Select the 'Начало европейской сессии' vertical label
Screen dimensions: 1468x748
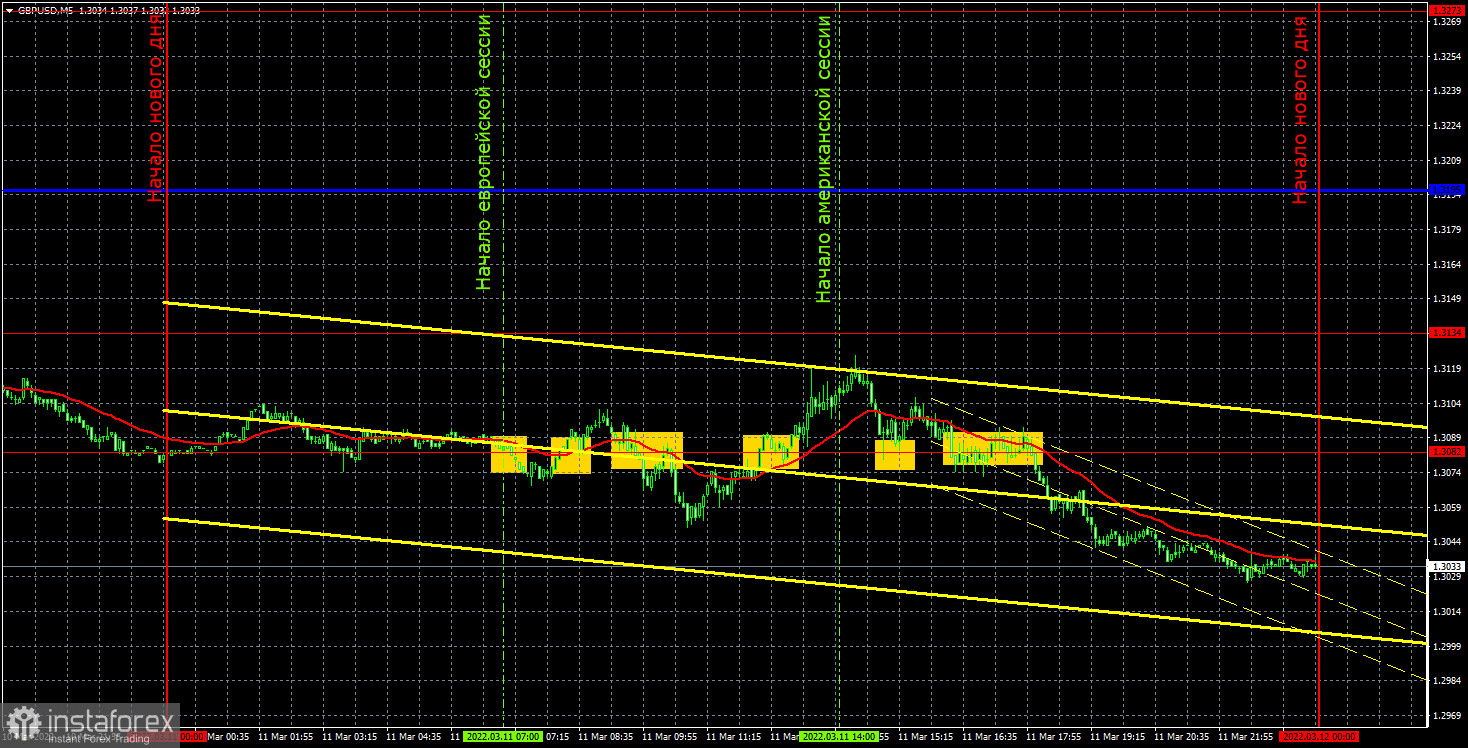pyautogui.click(x=485, y=152)
